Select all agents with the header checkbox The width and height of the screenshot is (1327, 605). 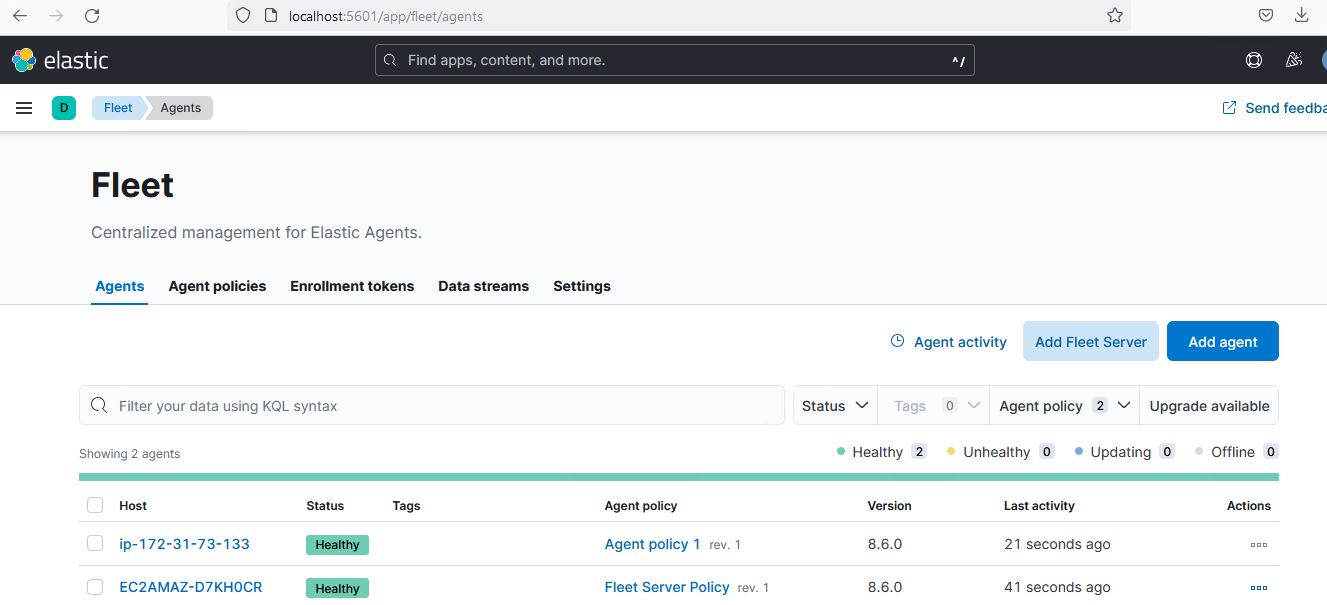[95, 505]
